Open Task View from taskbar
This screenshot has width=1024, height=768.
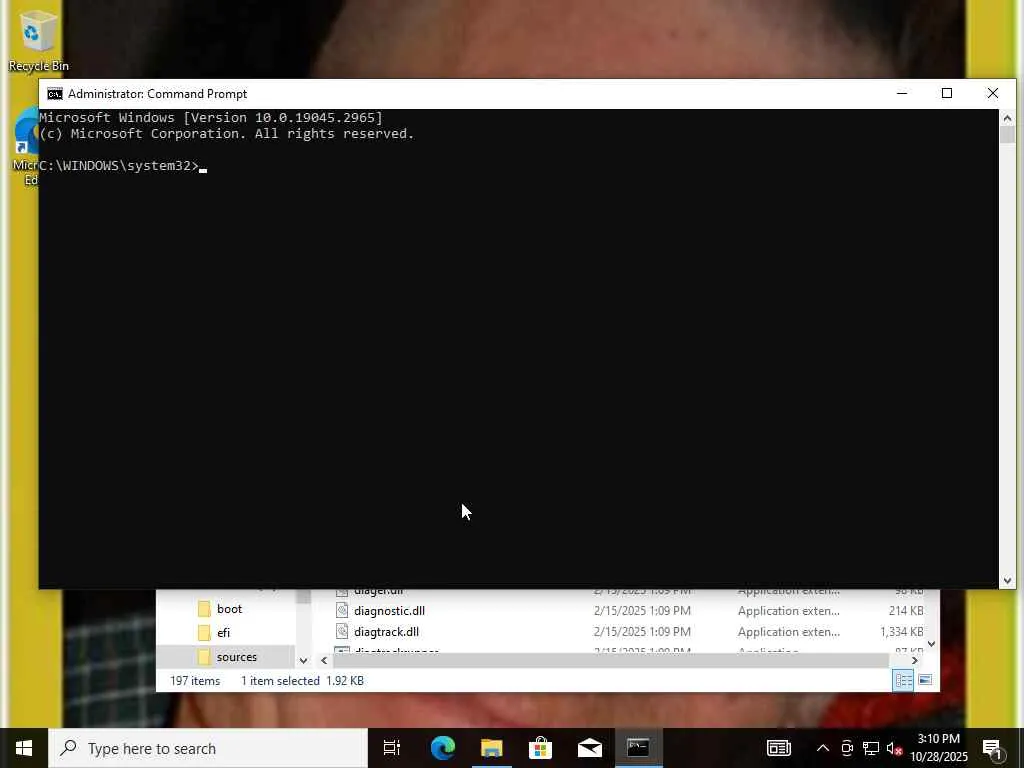pos(392,748)
